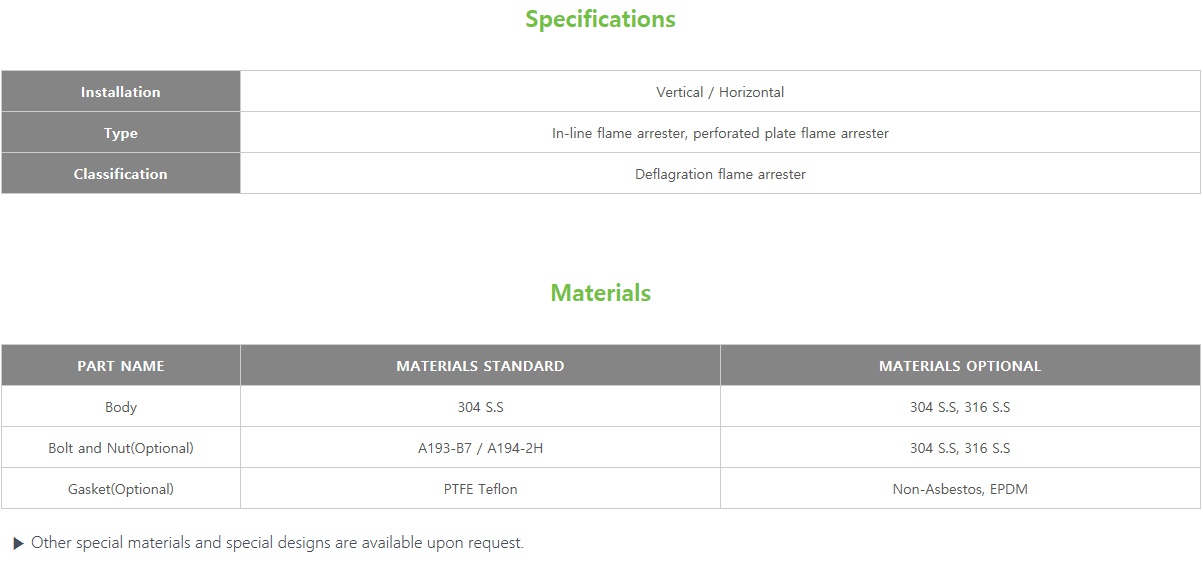Click the Gasket(Optional) cell
The height and width of the screenshot is (567, 1203).
121,489
